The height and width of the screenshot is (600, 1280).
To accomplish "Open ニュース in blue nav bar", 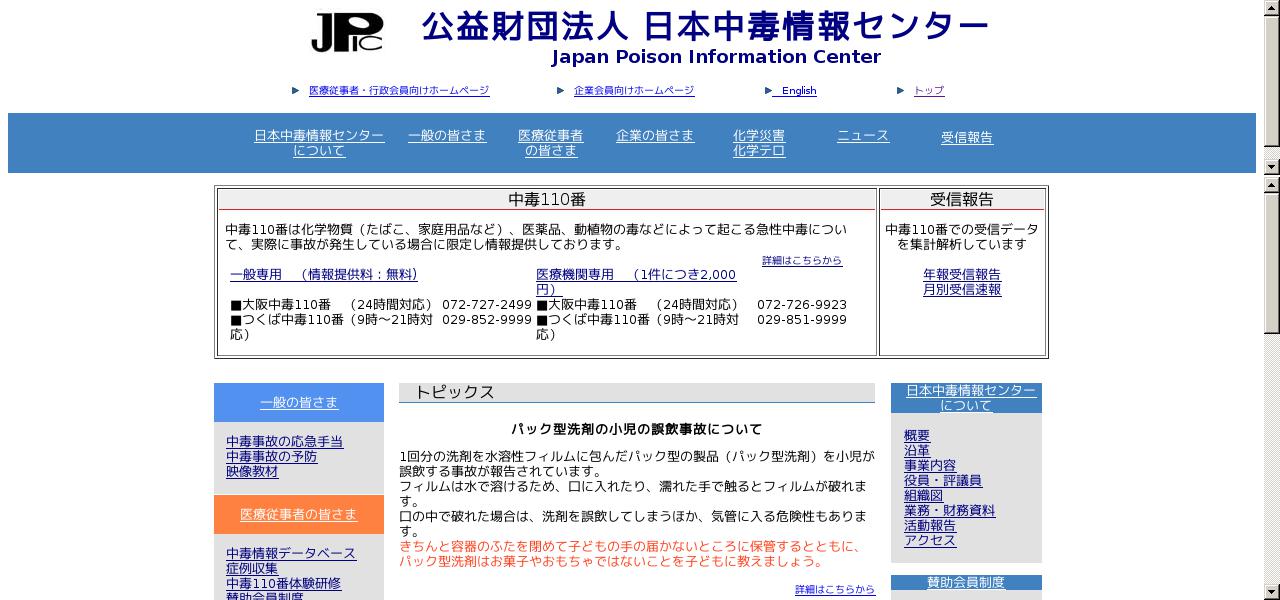I will click(x=863, y=136).
